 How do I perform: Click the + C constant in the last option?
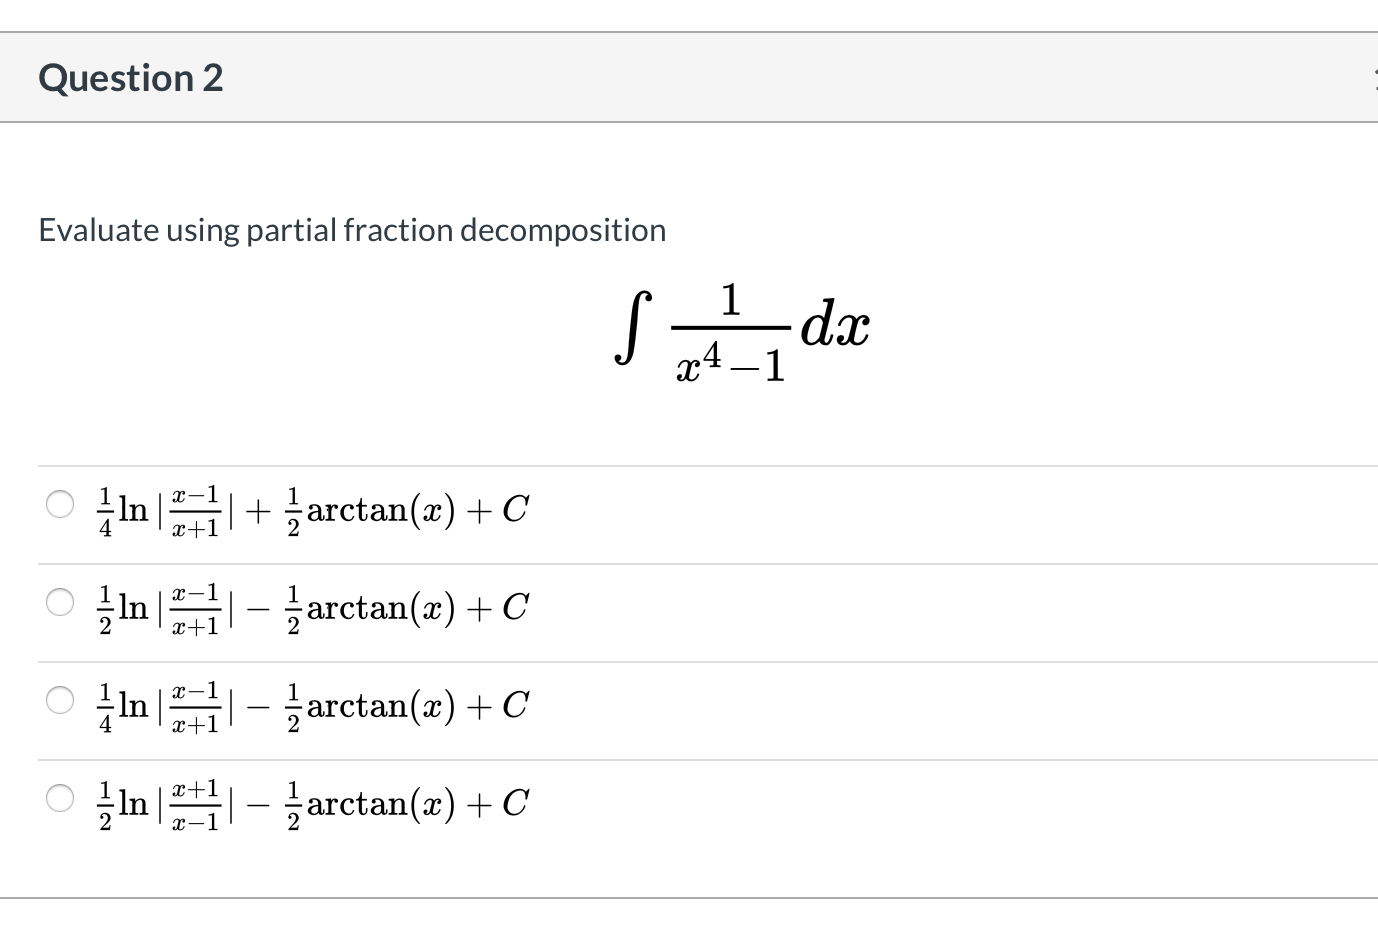click(512, 804)
